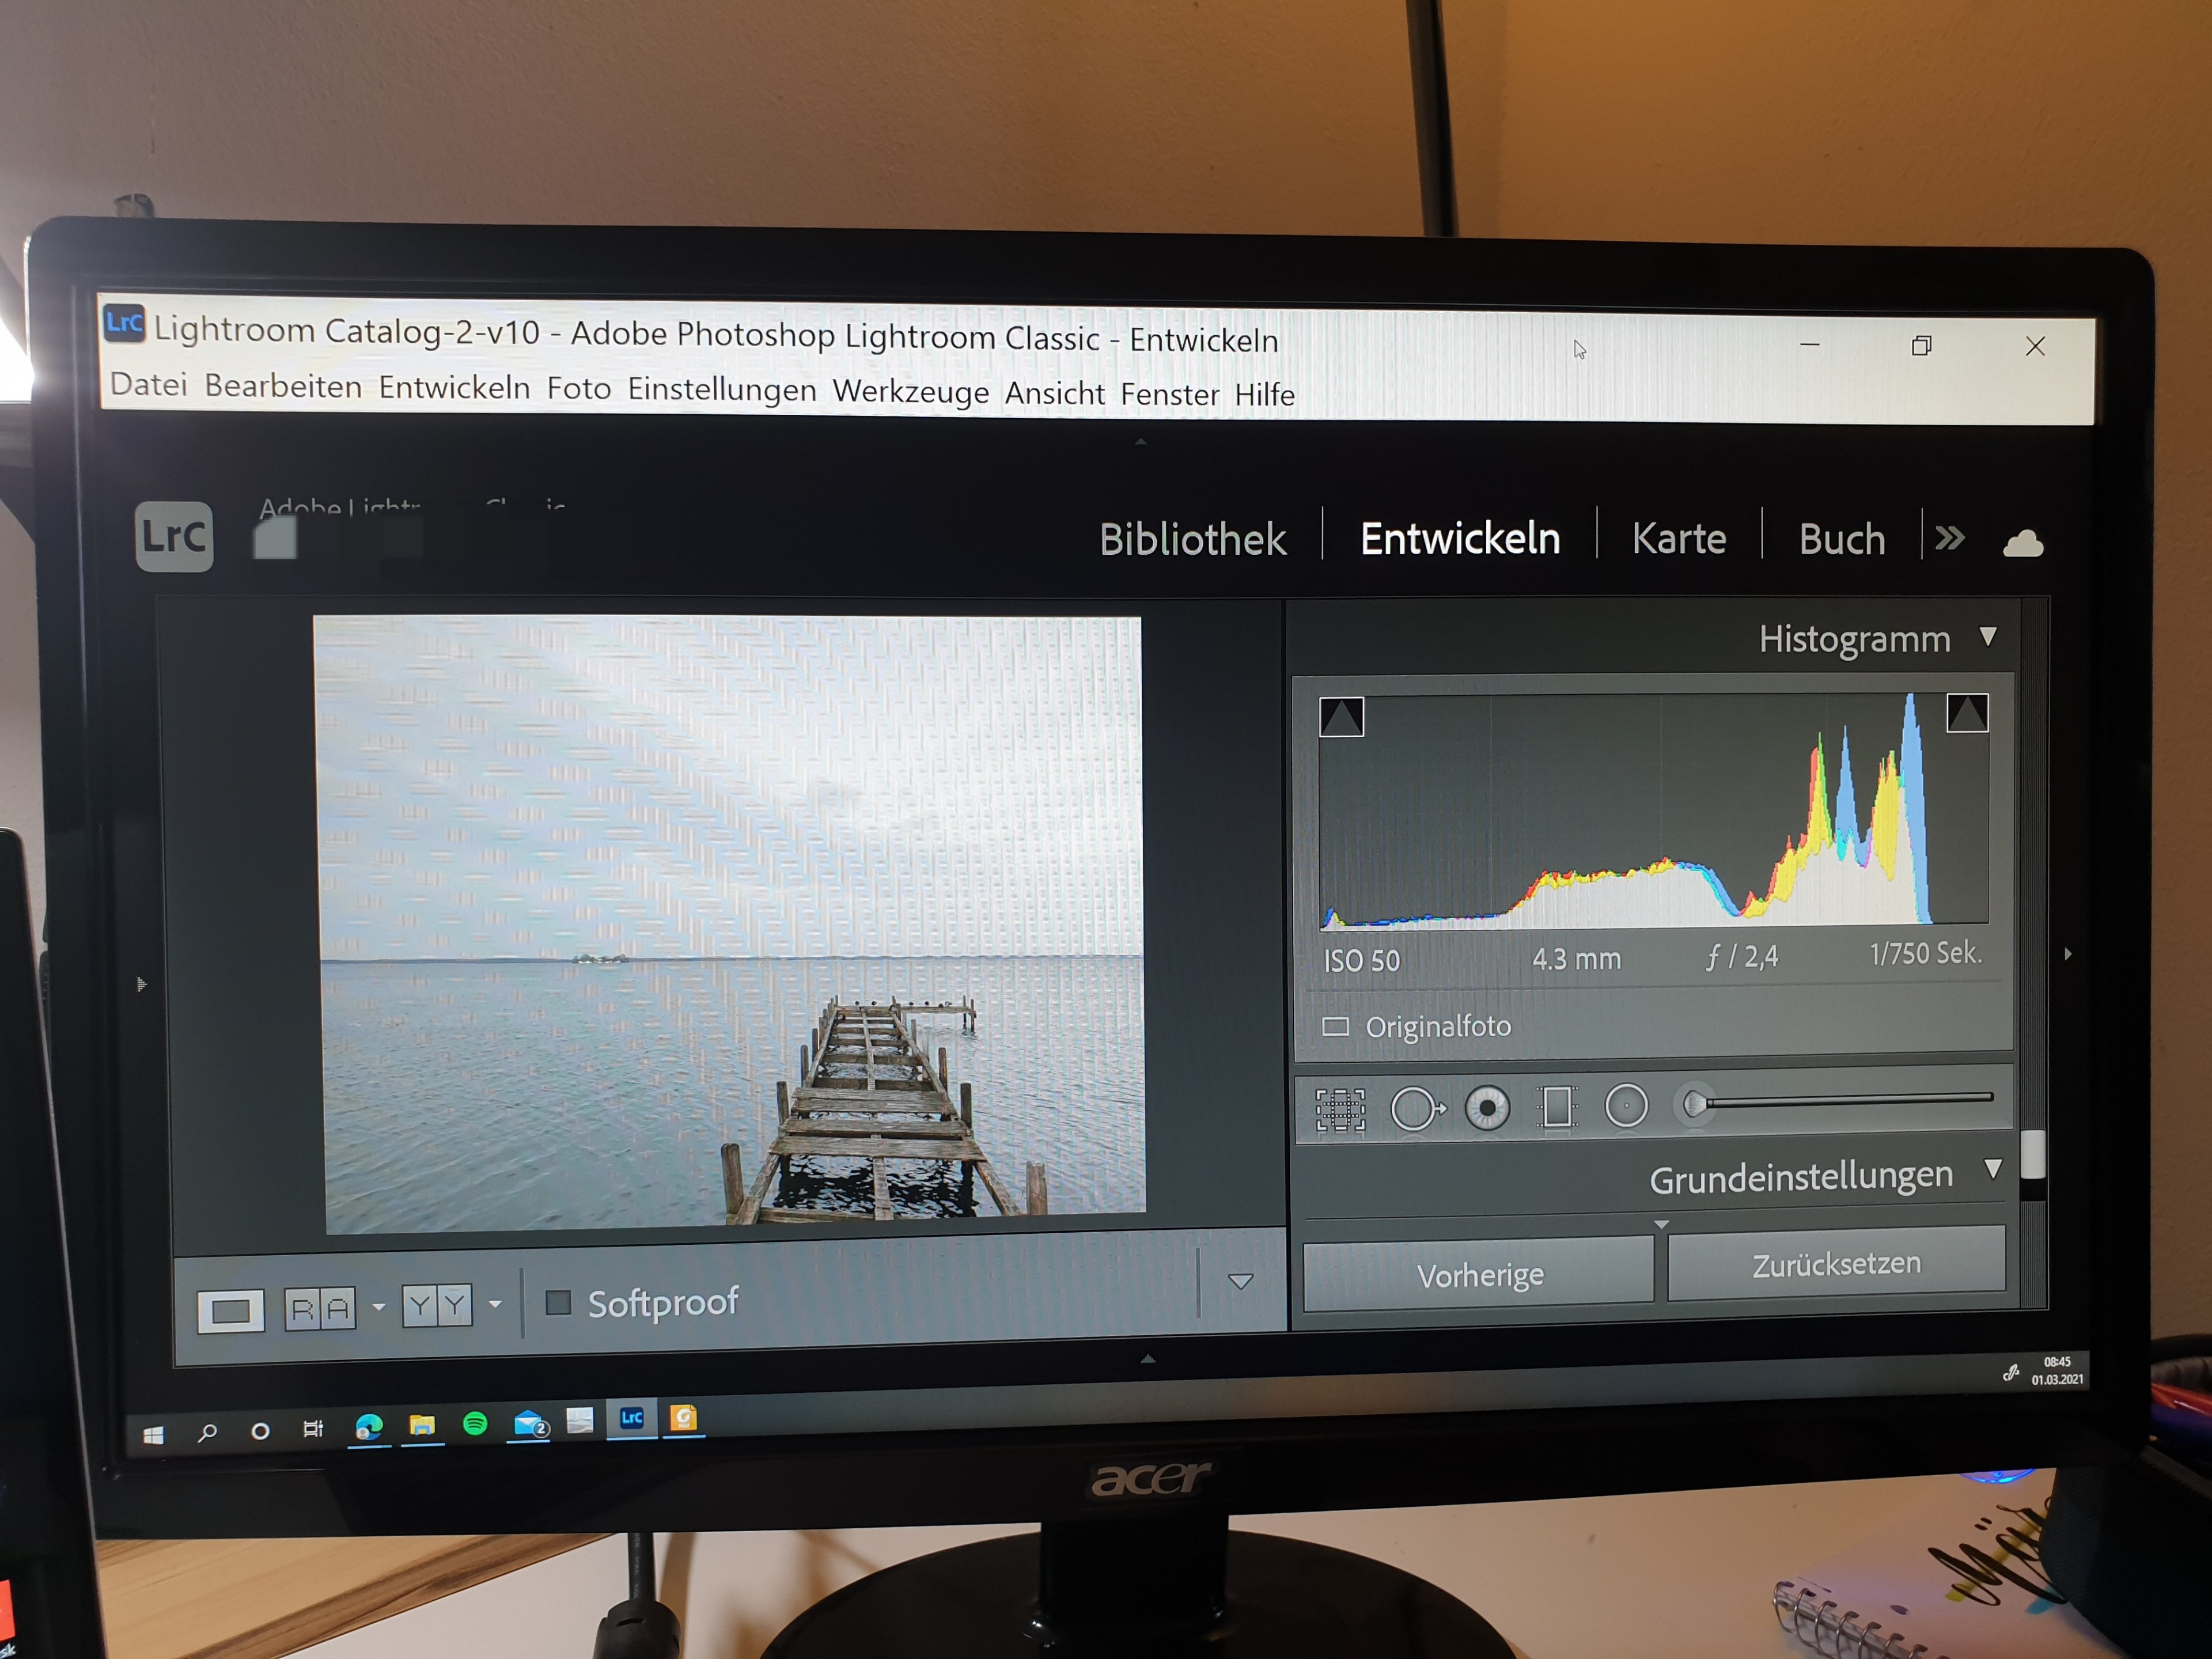Screen dimensions: 2212x1659
Task: Click the Zurücksetzen button
Action: 1836,1264
